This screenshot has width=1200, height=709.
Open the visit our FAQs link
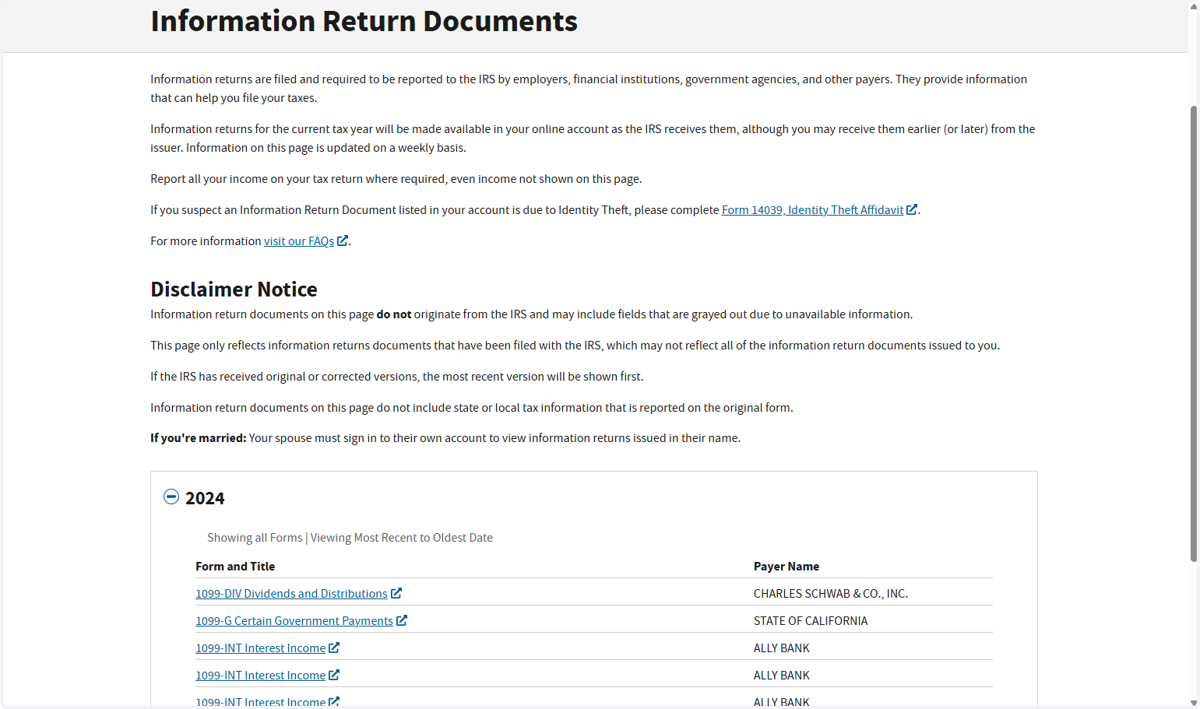click(x=299, y=241)
